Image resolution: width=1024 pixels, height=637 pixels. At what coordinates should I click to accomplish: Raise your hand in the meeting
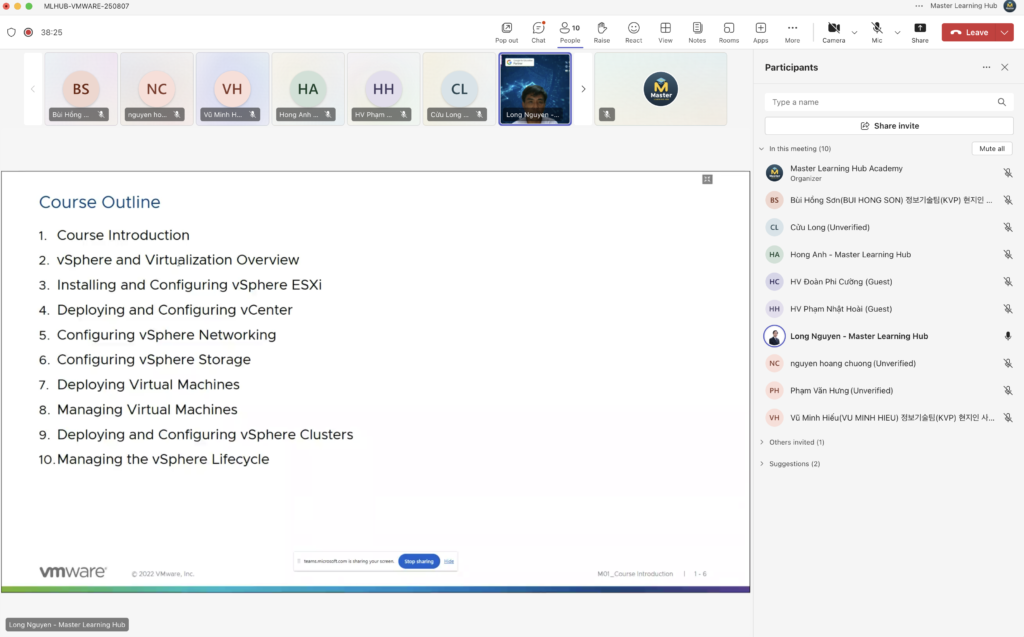pos(601,32)
